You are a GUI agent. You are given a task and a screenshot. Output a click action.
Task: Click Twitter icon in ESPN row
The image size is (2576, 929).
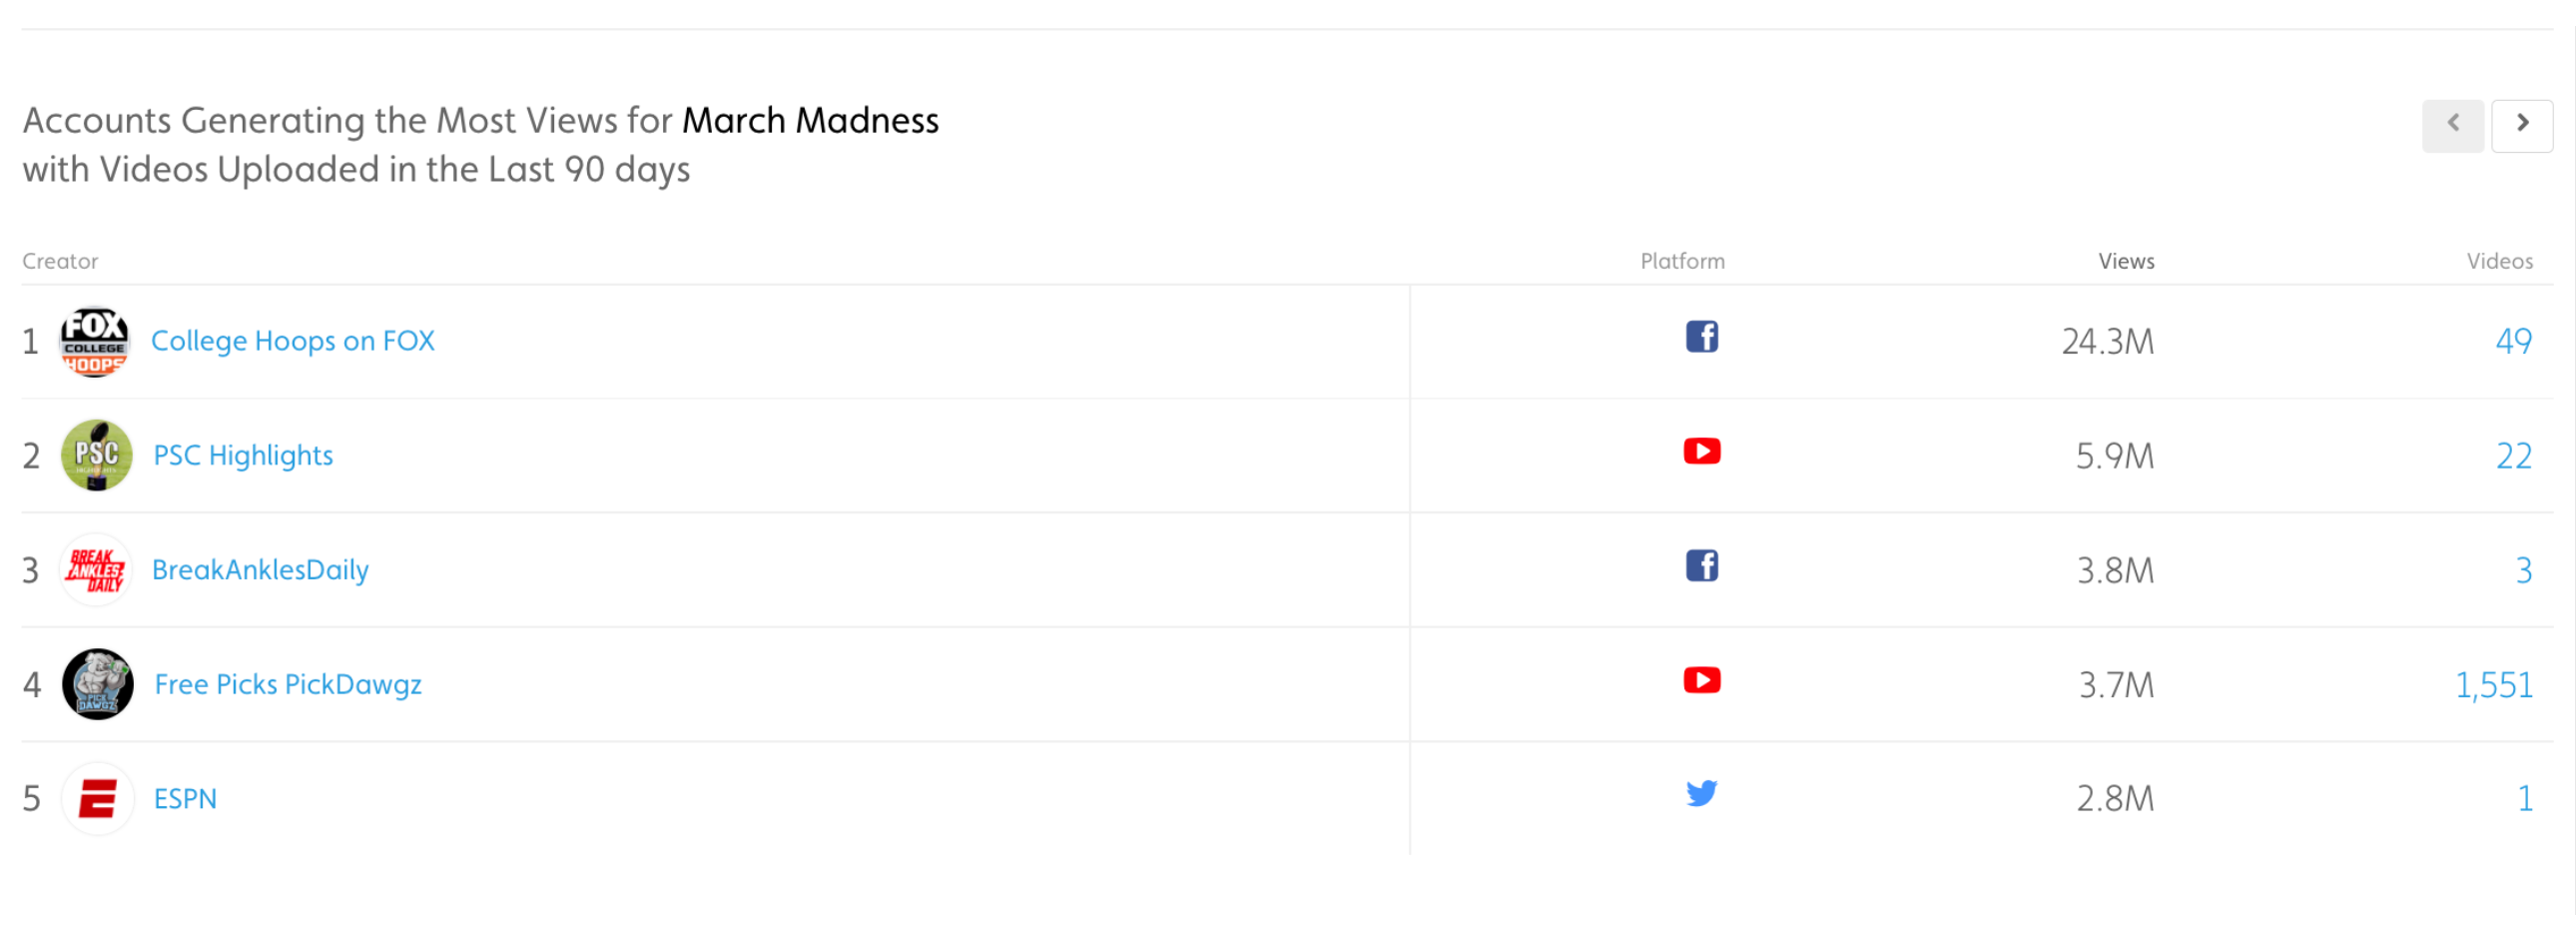[1701, 794]
